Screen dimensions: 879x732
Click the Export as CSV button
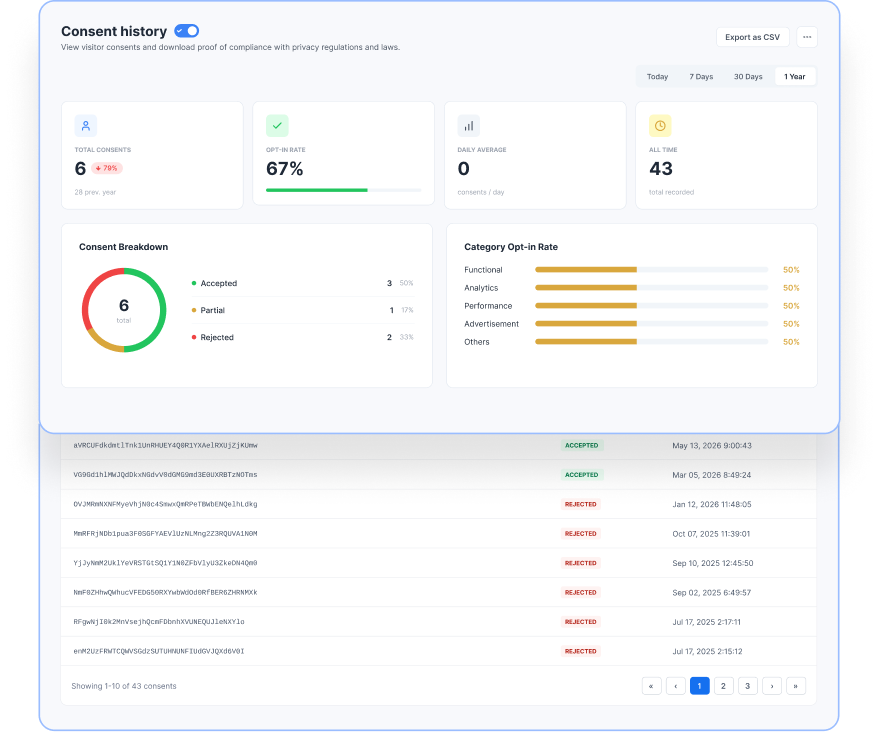tap(752, 37)
